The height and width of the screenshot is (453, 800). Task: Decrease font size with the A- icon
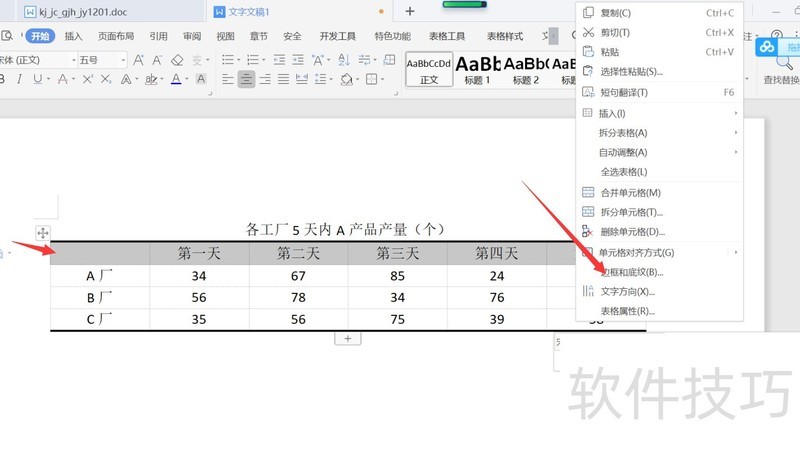point(157,60)
